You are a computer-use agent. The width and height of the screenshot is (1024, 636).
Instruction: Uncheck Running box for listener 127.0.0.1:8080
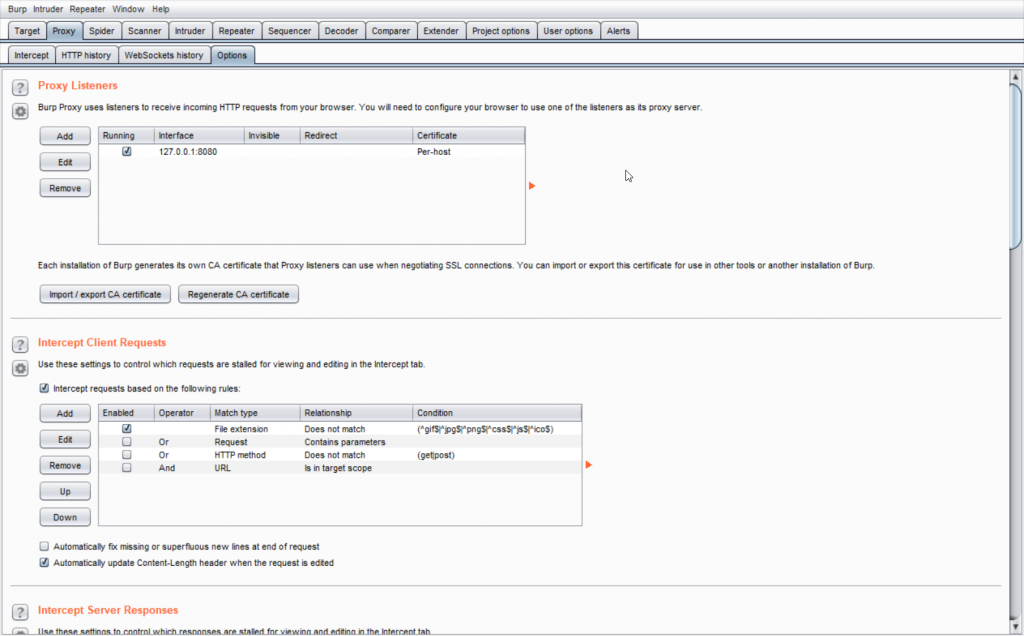pos(126,152)
